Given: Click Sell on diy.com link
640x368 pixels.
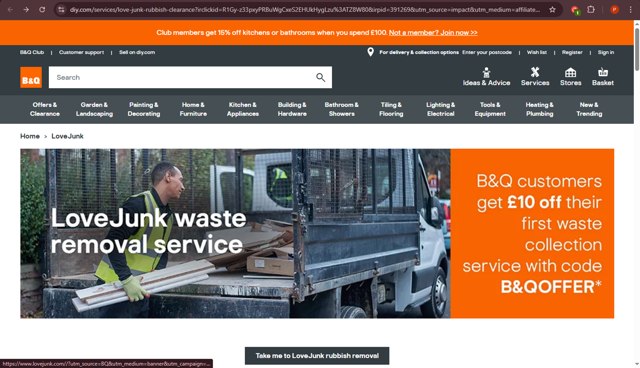Looking at the screenshot, I should tap(137, 52).
